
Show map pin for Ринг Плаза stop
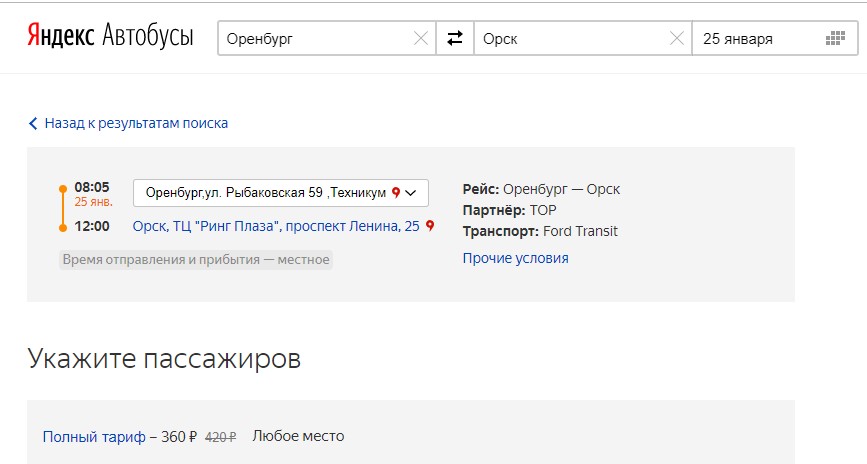[430, 226]
